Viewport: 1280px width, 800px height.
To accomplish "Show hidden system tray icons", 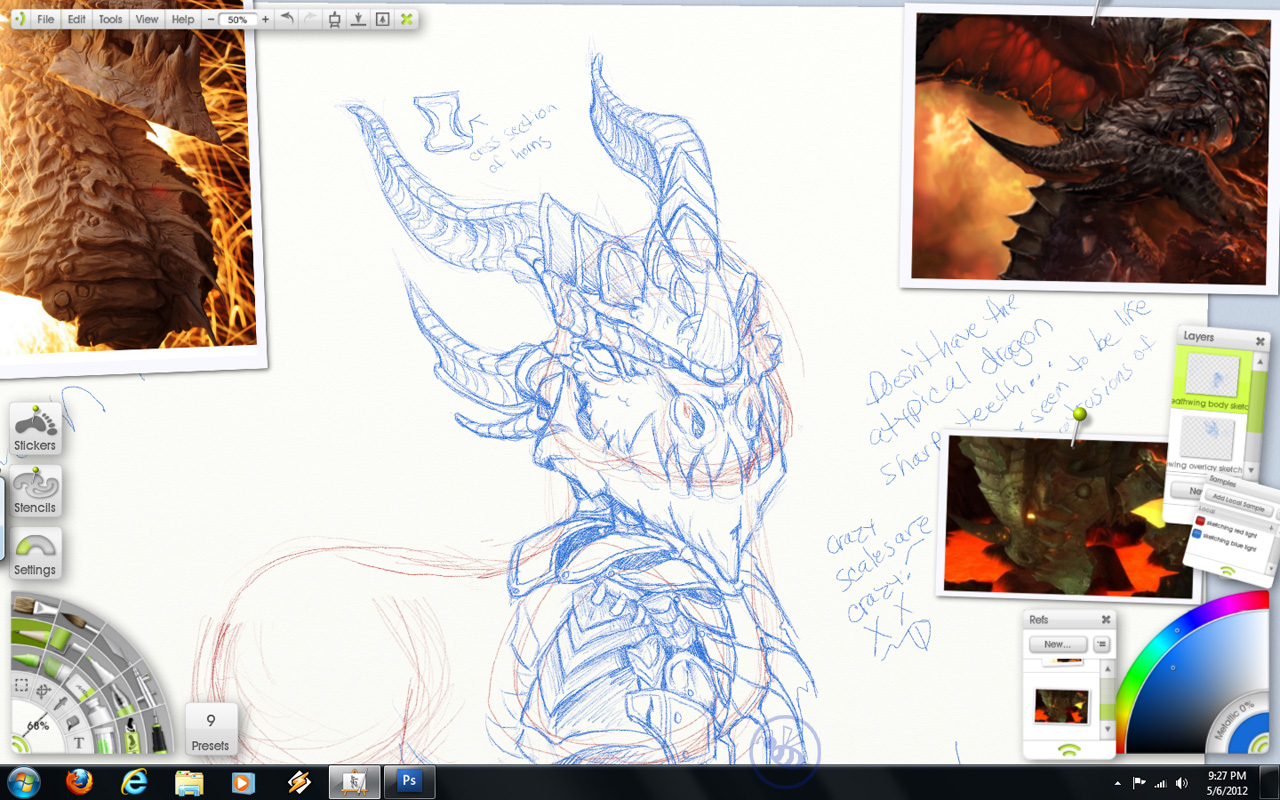I will click(x=1117, y=782).
